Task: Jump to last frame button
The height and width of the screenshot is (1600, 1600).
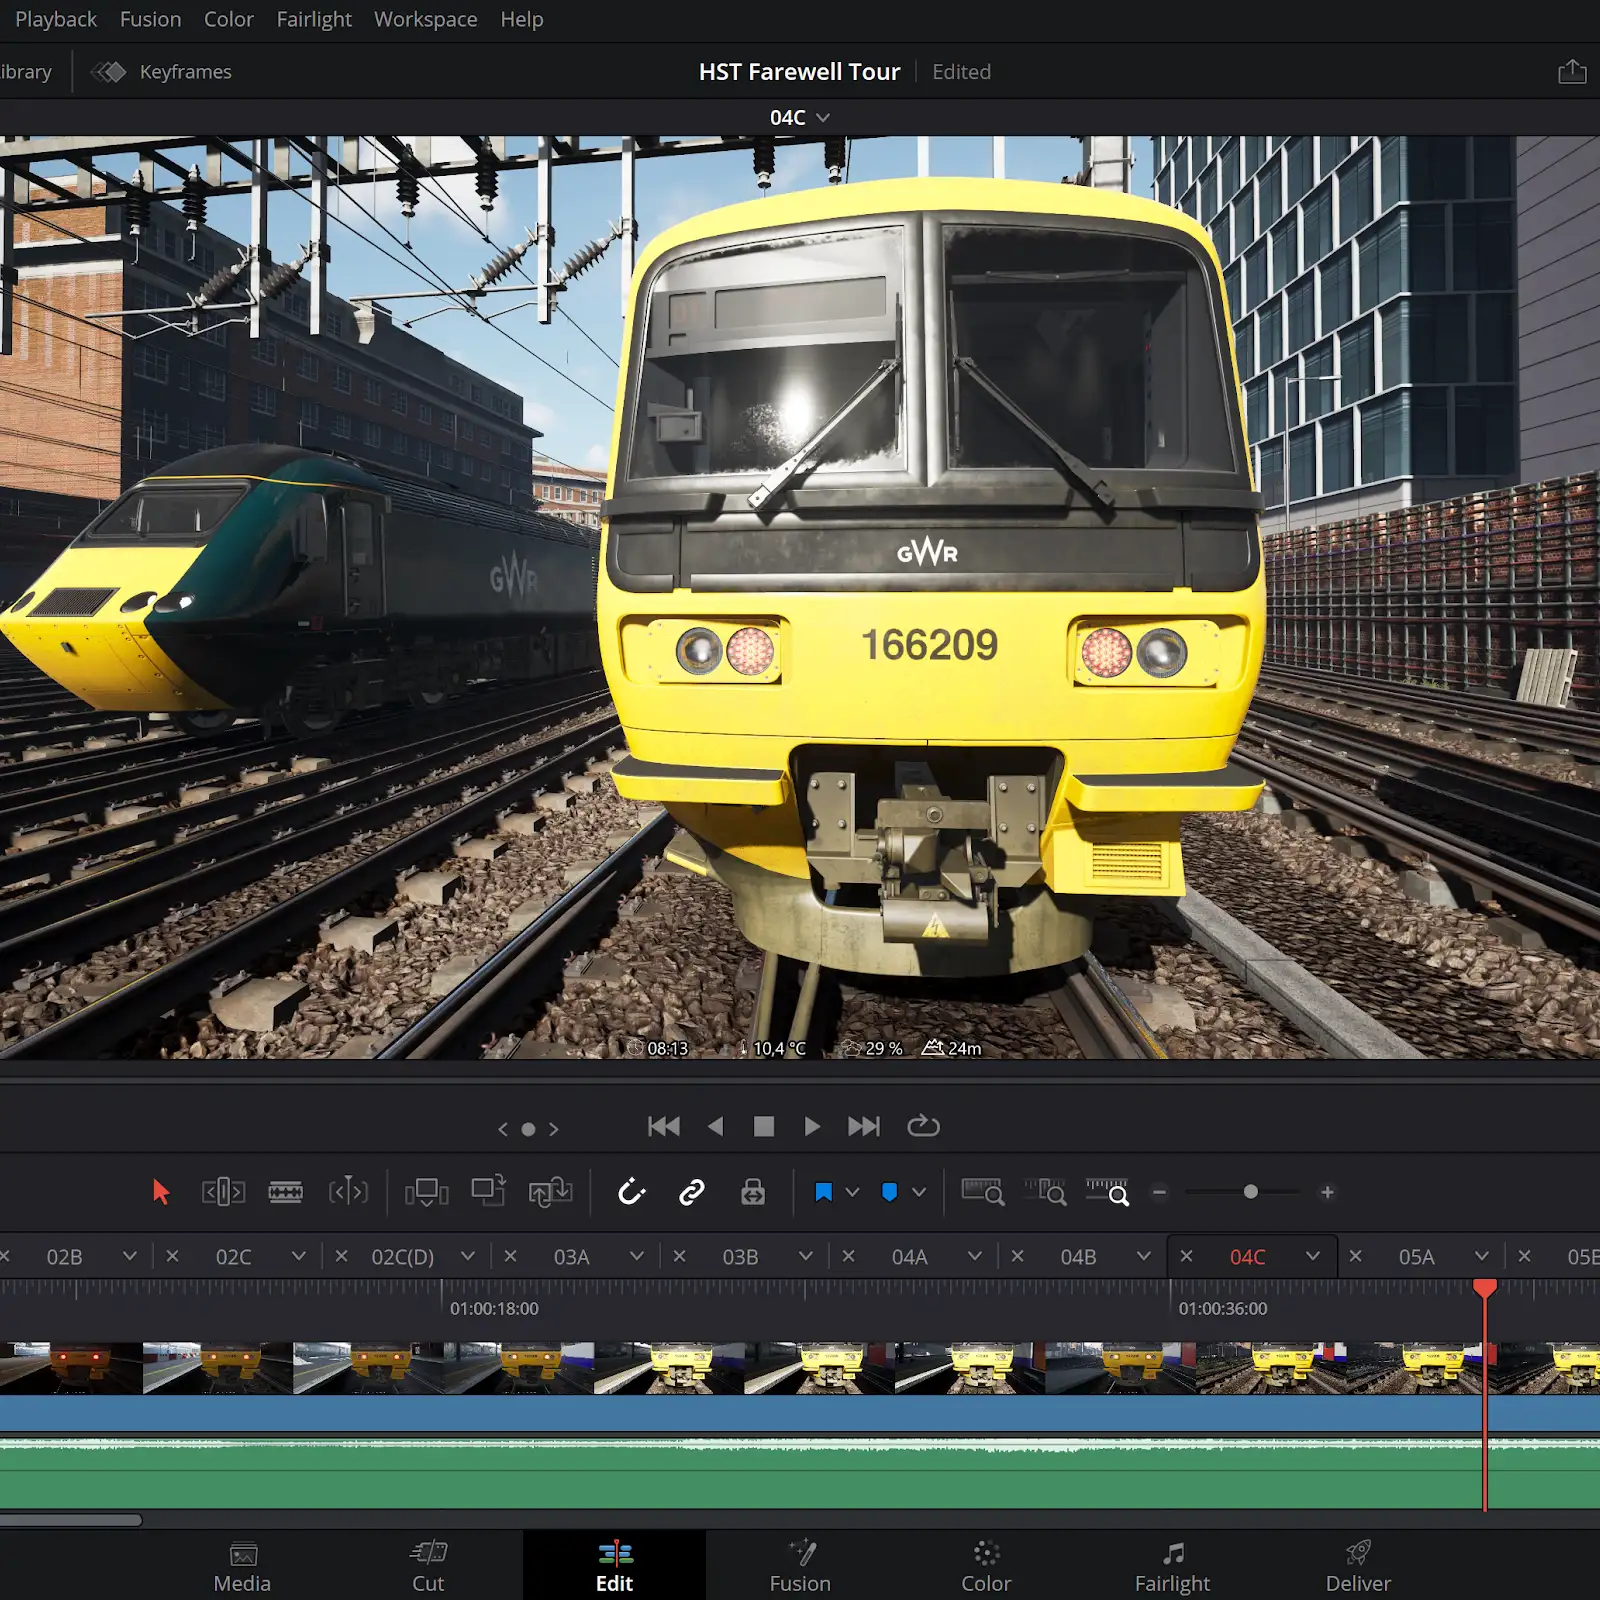Action: coord(864,1127)
